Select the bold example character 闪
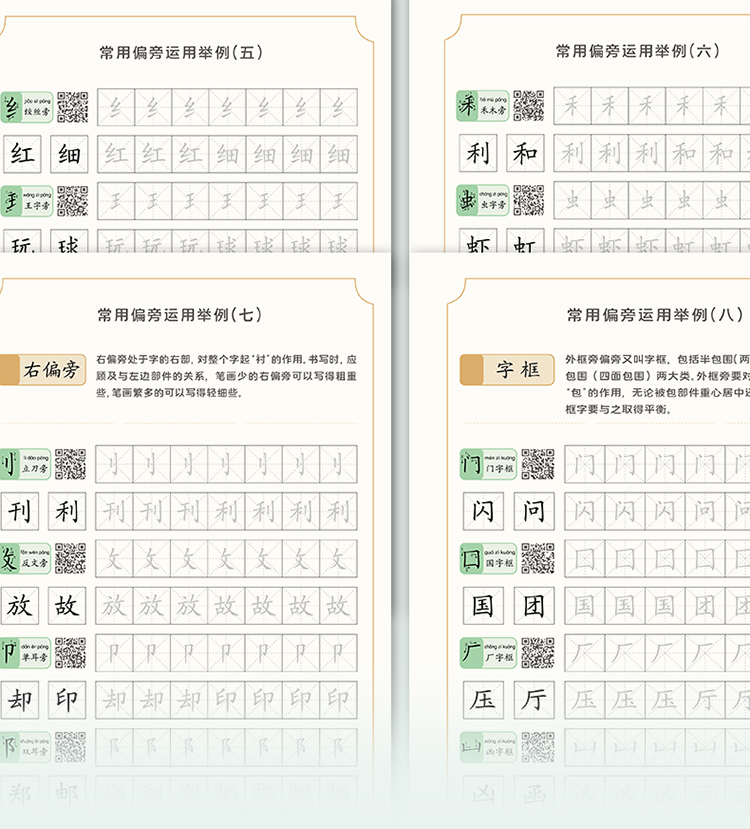Image resolution: width=750 pixels, height=829 pixels. click(x=483, y=511)
